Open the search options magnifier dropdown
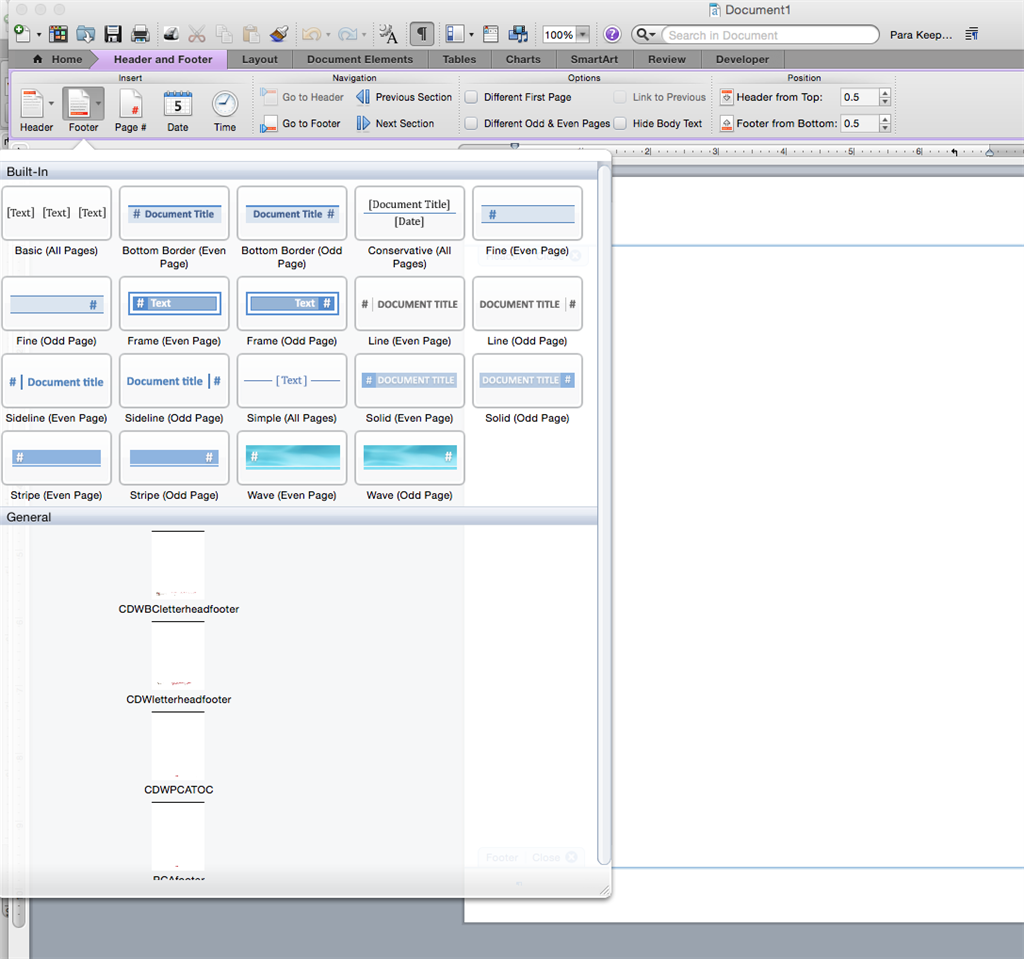This screenshot has height=959, width=1024. click(x=646, y=35)
